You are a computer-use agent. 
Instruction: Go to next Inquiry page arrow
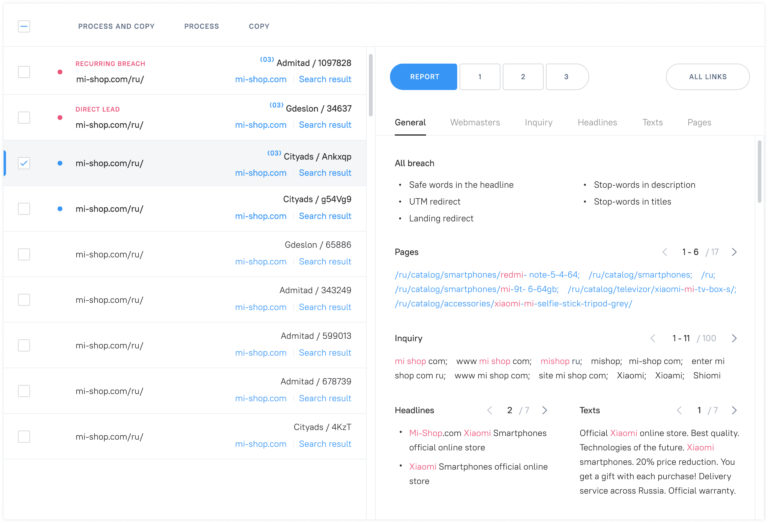tap(734, 338)
